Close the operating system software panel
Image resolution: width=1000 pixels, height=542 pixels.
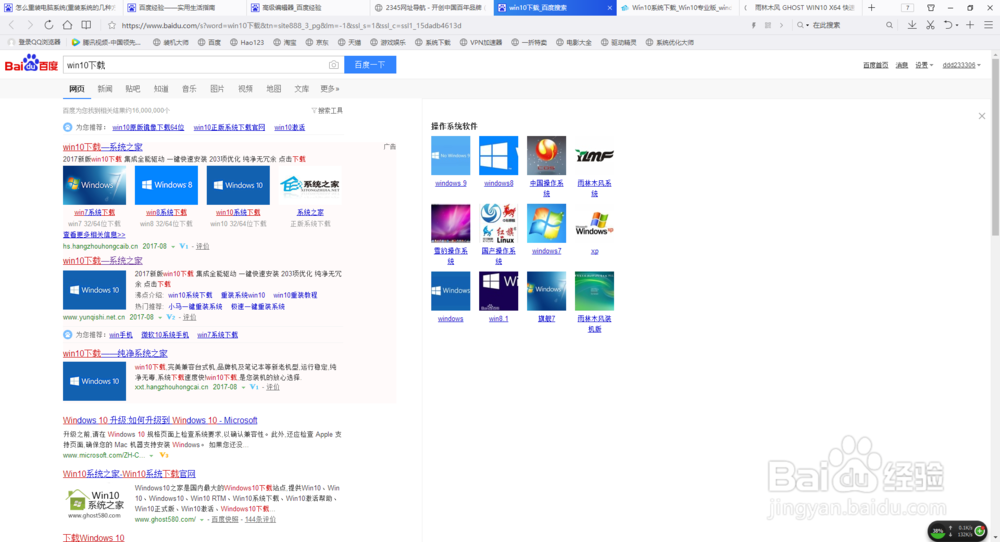[x=982, y=116]
